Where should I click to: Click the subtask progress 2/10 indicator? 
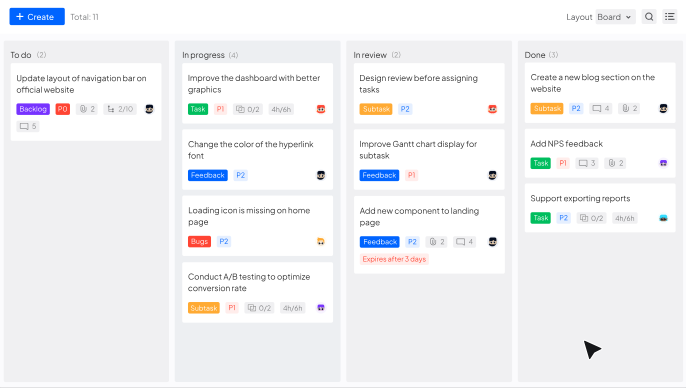(120, 109)
